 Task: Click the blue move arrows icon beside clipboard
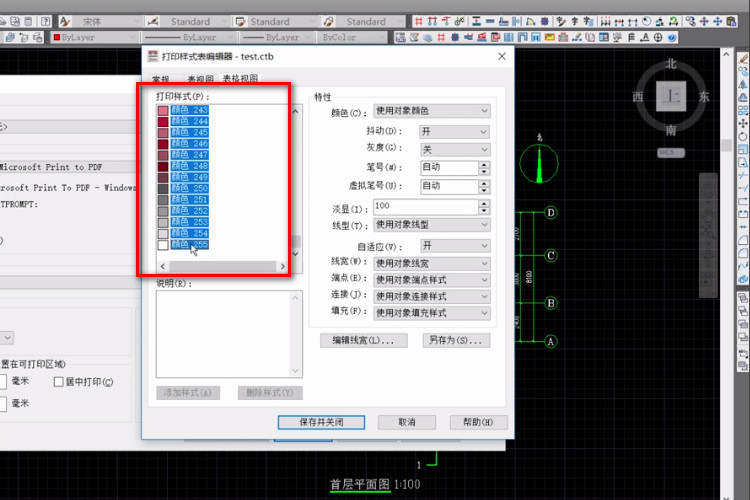[717, 22]
